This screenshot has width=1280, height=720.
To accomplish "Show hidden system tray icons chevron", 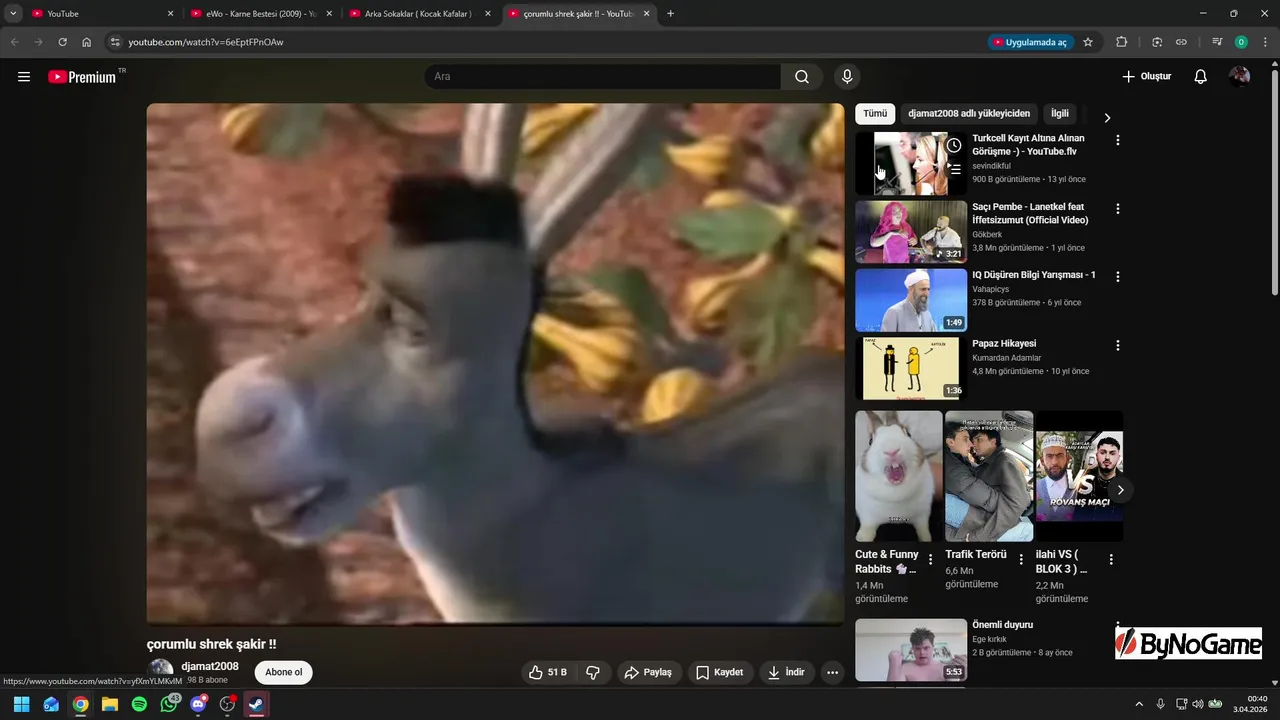I will pos(1138,704).
